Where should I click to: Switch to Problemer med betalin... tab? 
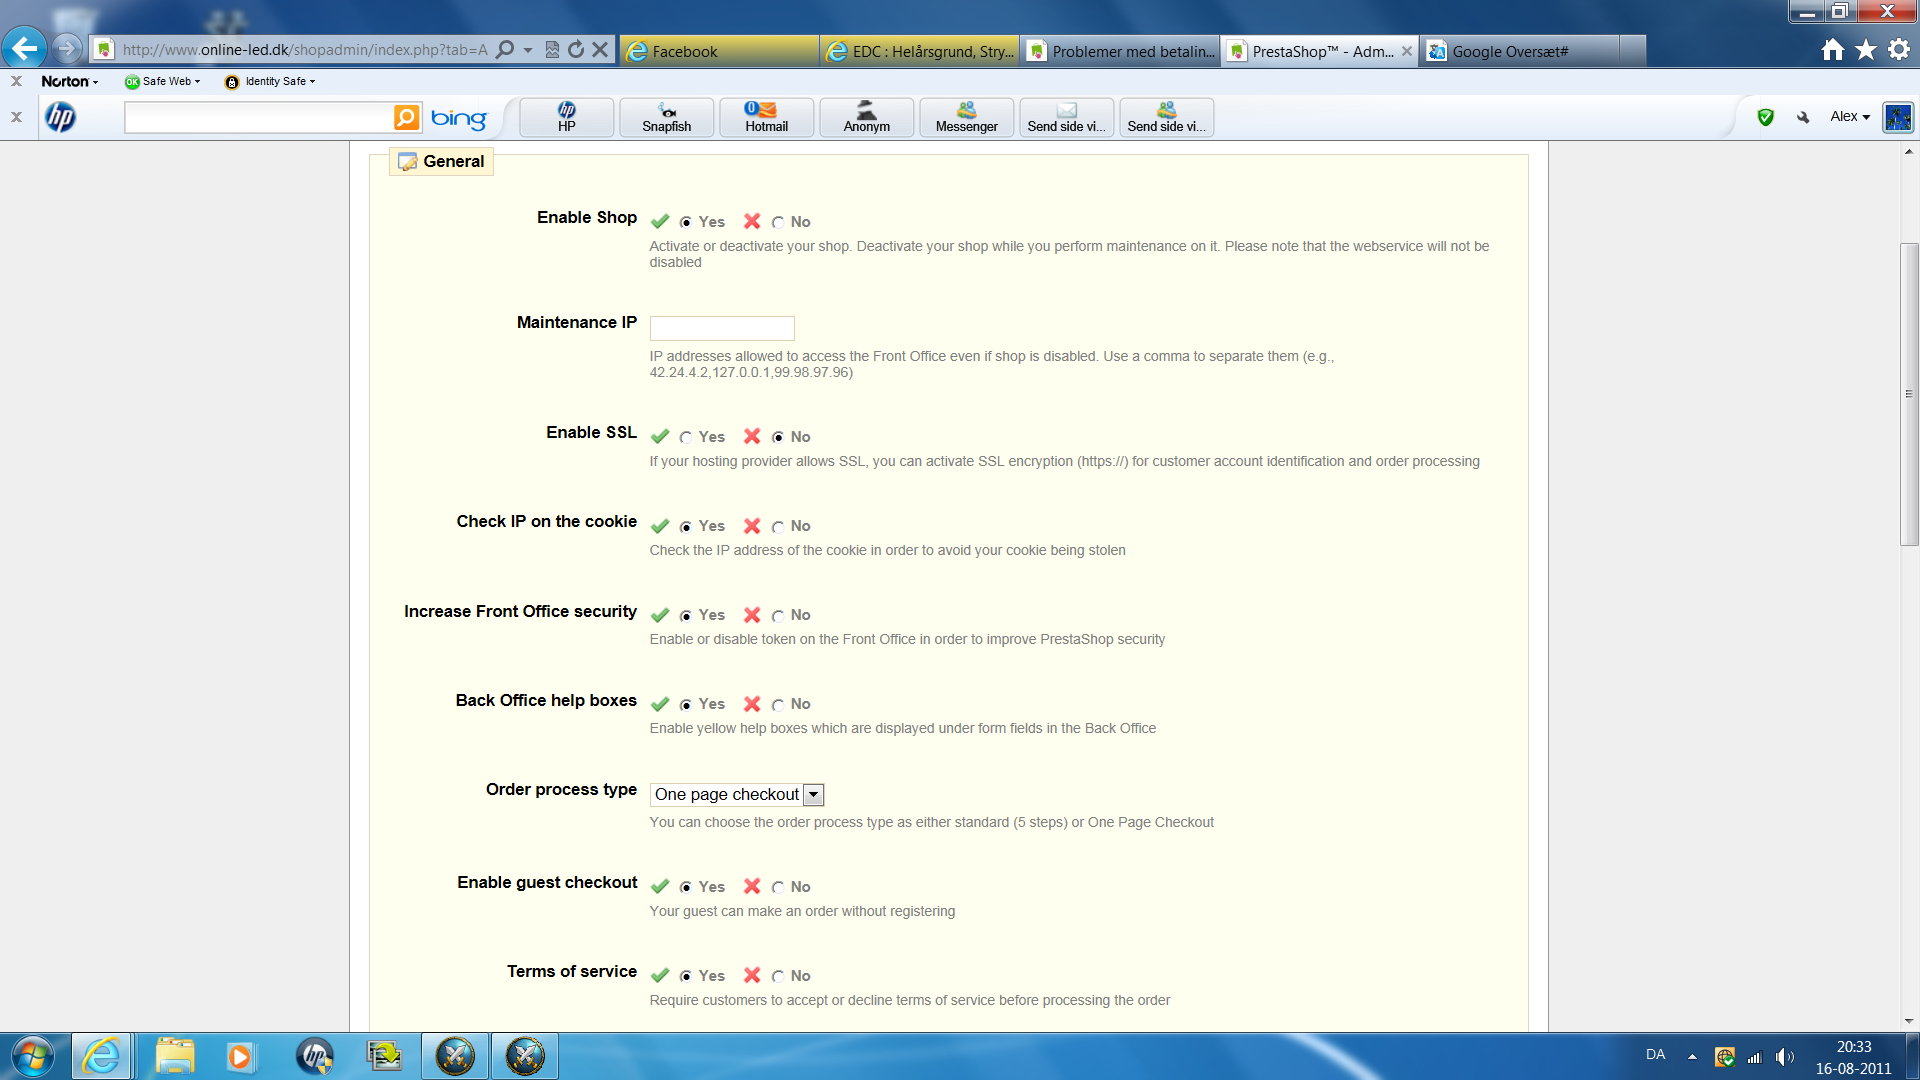(1120, 51)
